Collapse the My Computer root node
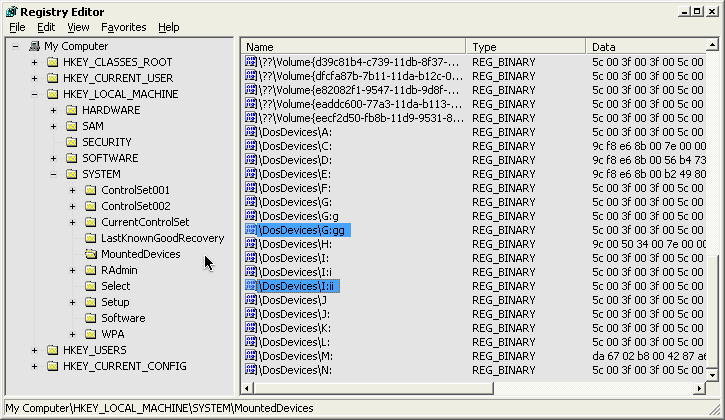725x420 pixels. 16,46
